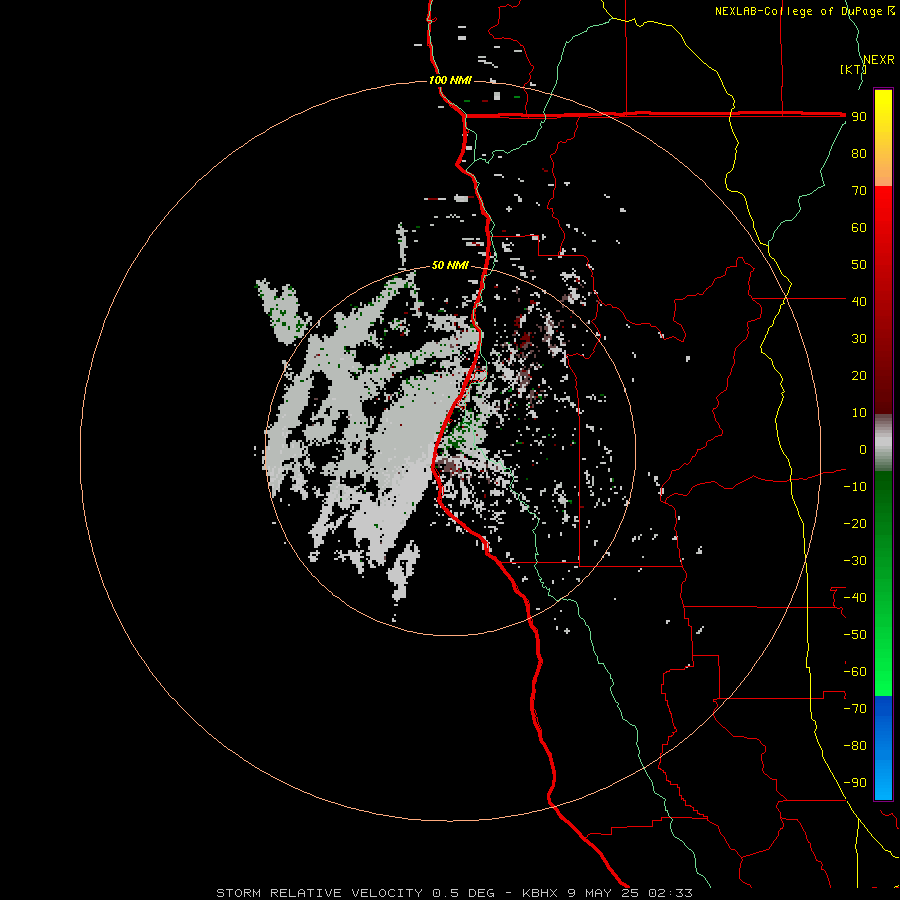The width and height of the screenshot is (900, 900).
Task: Select the -40 velocity scale label
Action: (x=855, y=598)
